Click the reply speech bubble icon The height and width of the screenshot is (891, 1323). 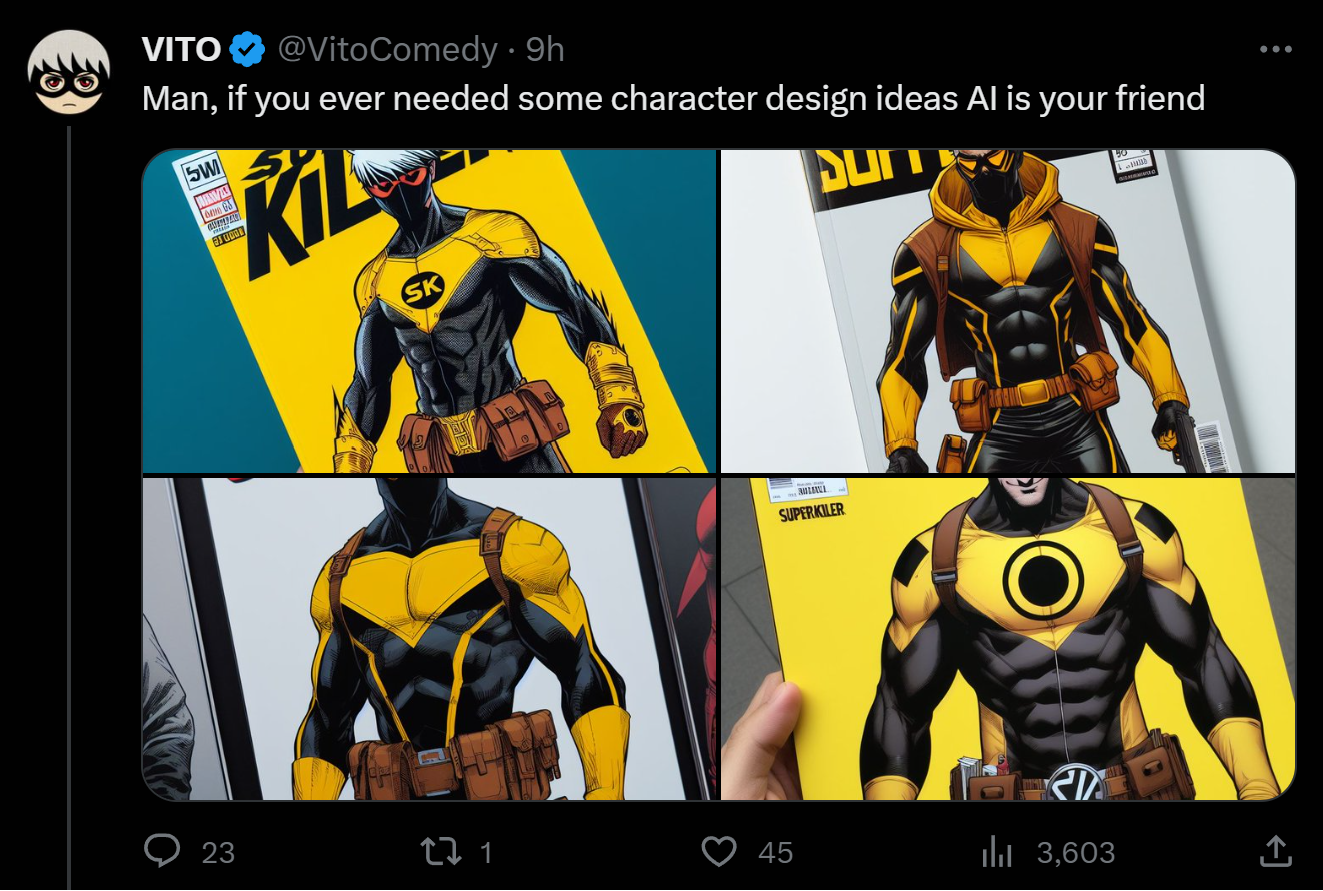pyautogui.click(x=161, y=851)
